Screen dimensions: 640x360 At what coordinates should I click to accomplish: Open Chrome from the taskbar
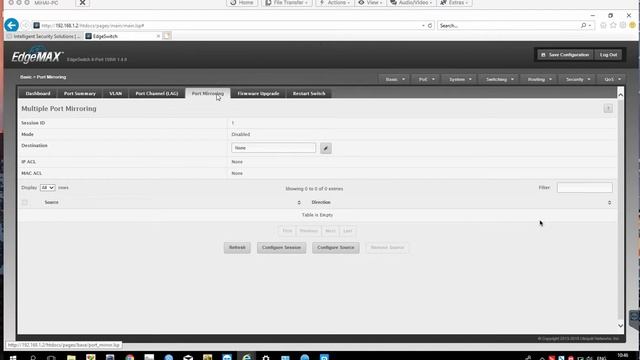tap(130, 357)
